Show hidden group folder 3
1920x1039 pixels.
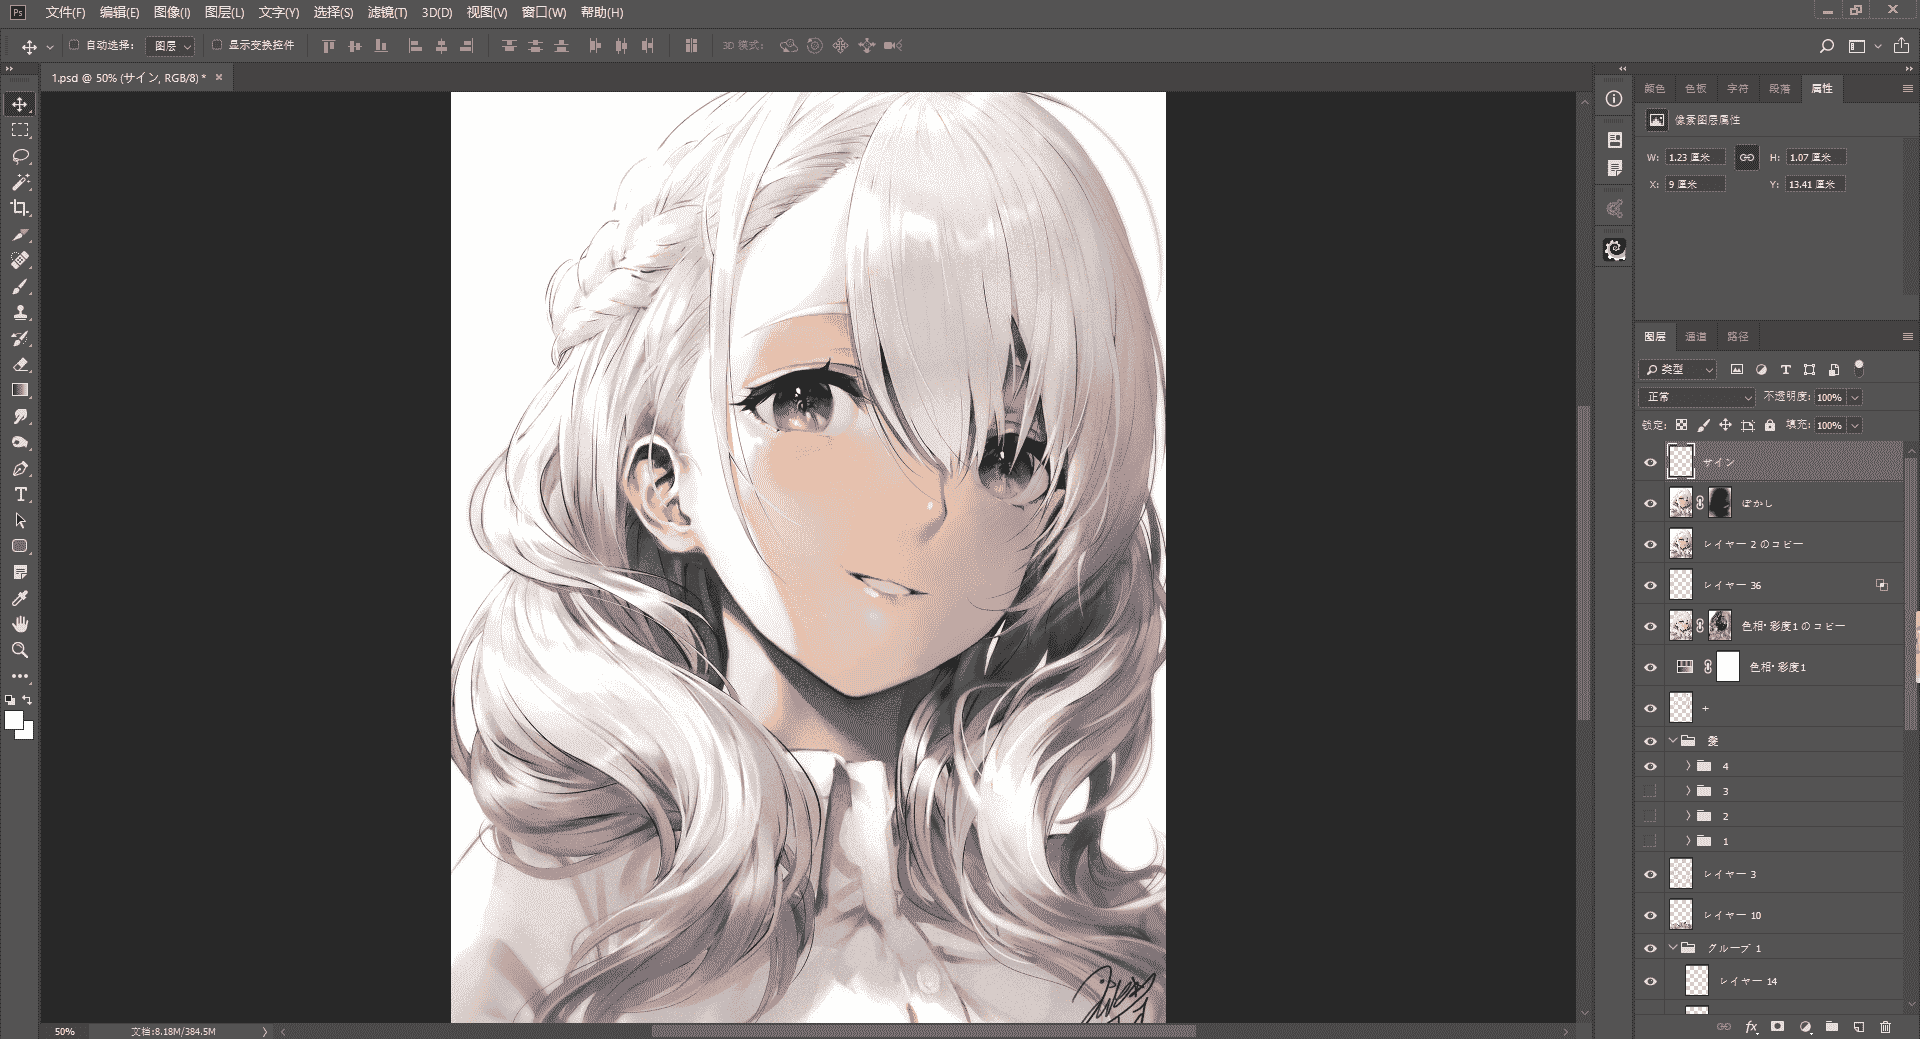click(1650, 791)
